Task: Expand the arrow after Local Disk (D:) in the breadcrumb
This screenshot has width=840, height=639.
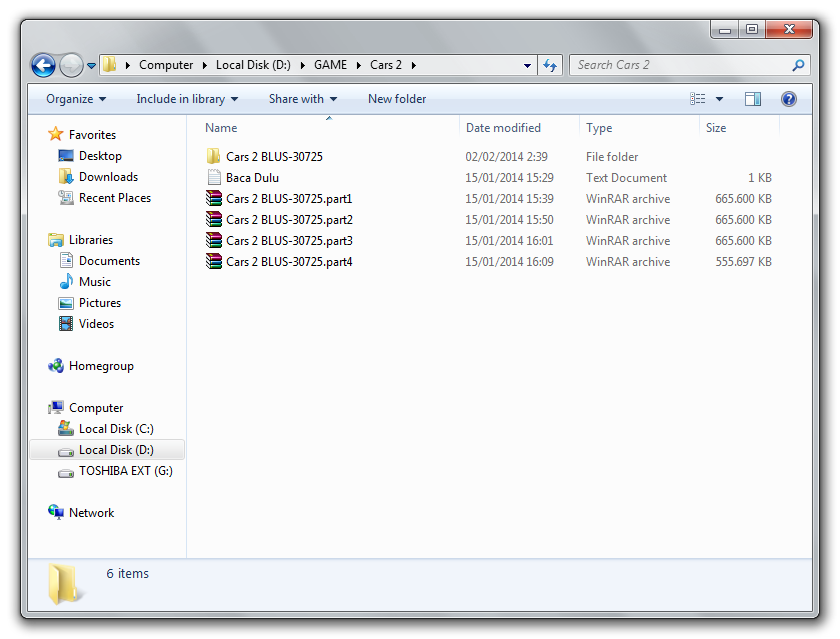Action: click(303, 65)
